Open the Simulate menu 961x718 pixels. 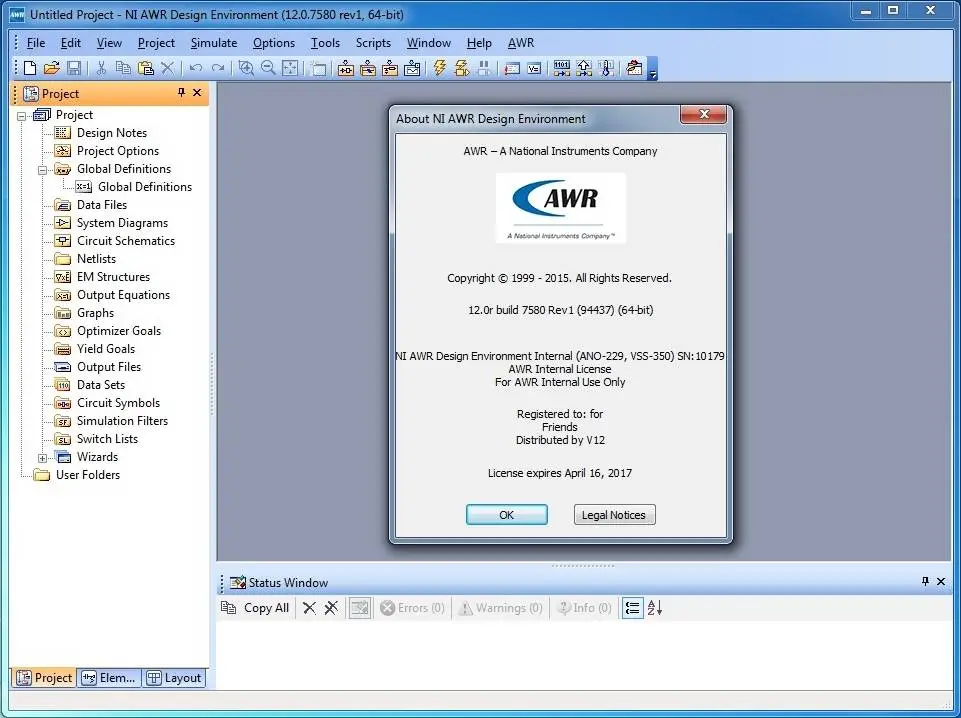pos(214,43)
